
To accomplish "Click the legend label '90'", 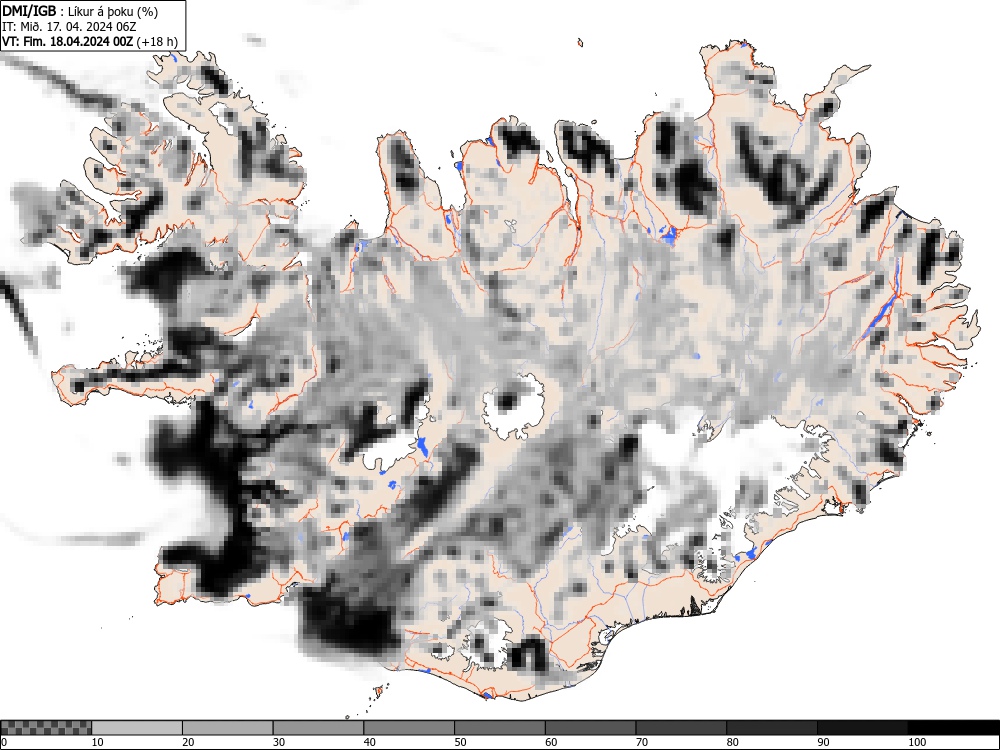I will 823,742.
